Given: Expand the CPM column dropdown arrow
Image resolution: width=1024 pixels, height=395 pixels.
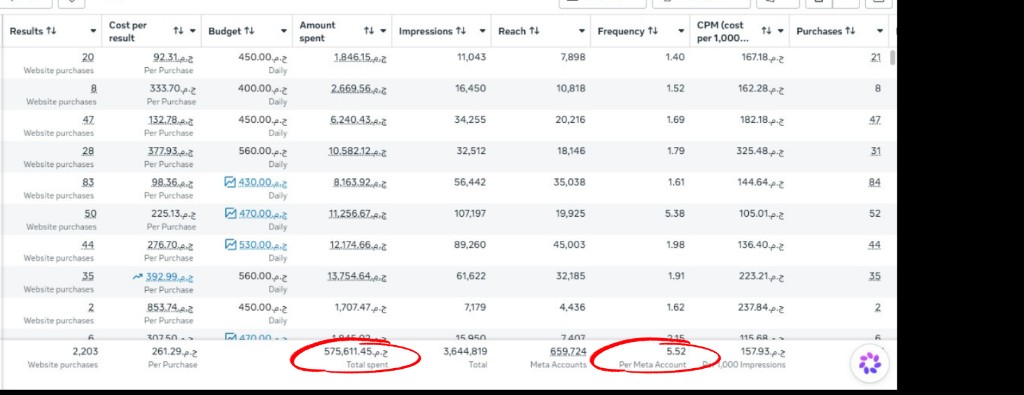Looking at the screenshot, I should tap(780, 31).
